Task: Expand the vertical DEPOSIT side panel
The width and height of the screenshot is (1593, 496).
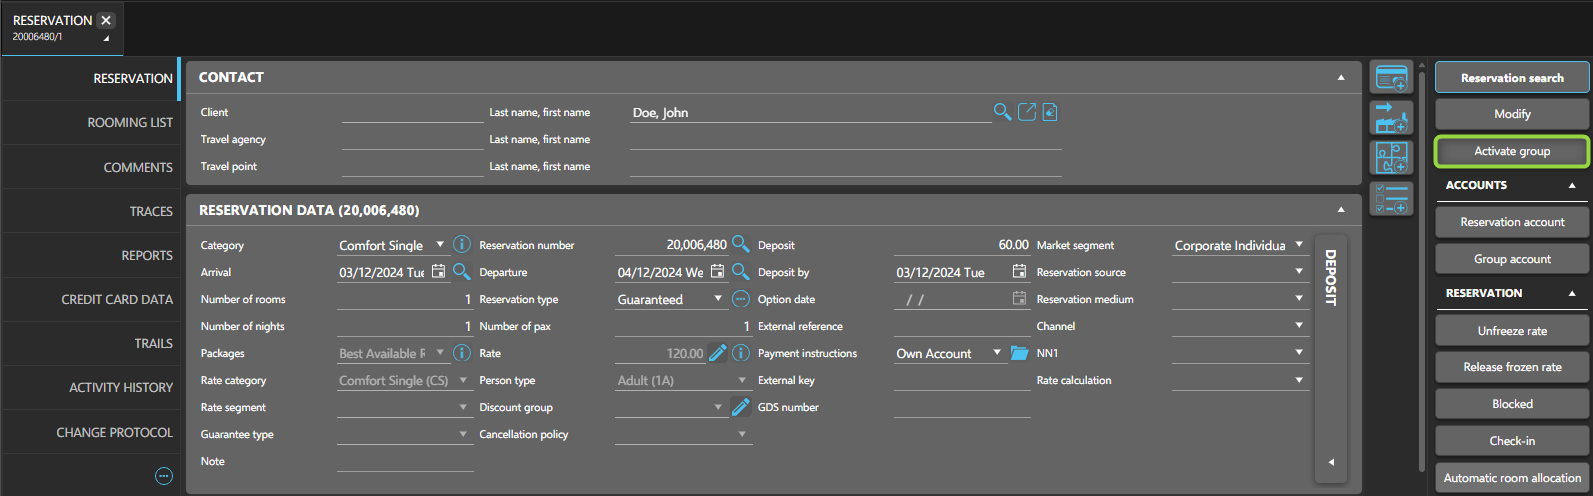Action: coord(1330,462)
